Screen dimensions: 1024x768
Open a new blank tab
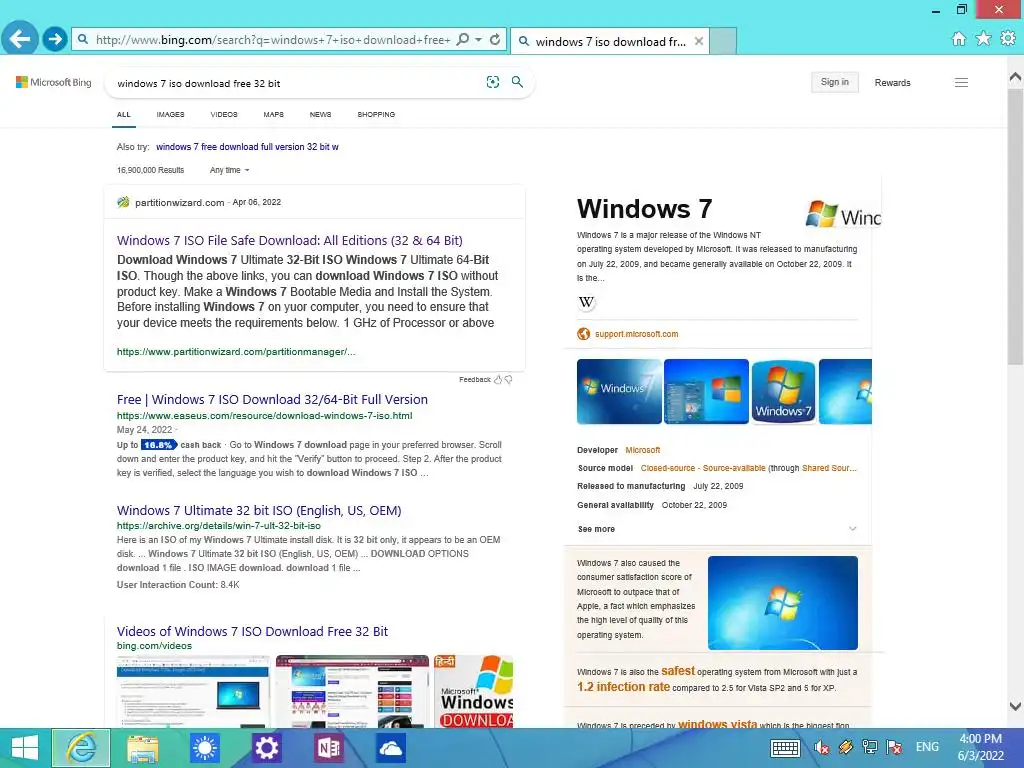(723, 41)
